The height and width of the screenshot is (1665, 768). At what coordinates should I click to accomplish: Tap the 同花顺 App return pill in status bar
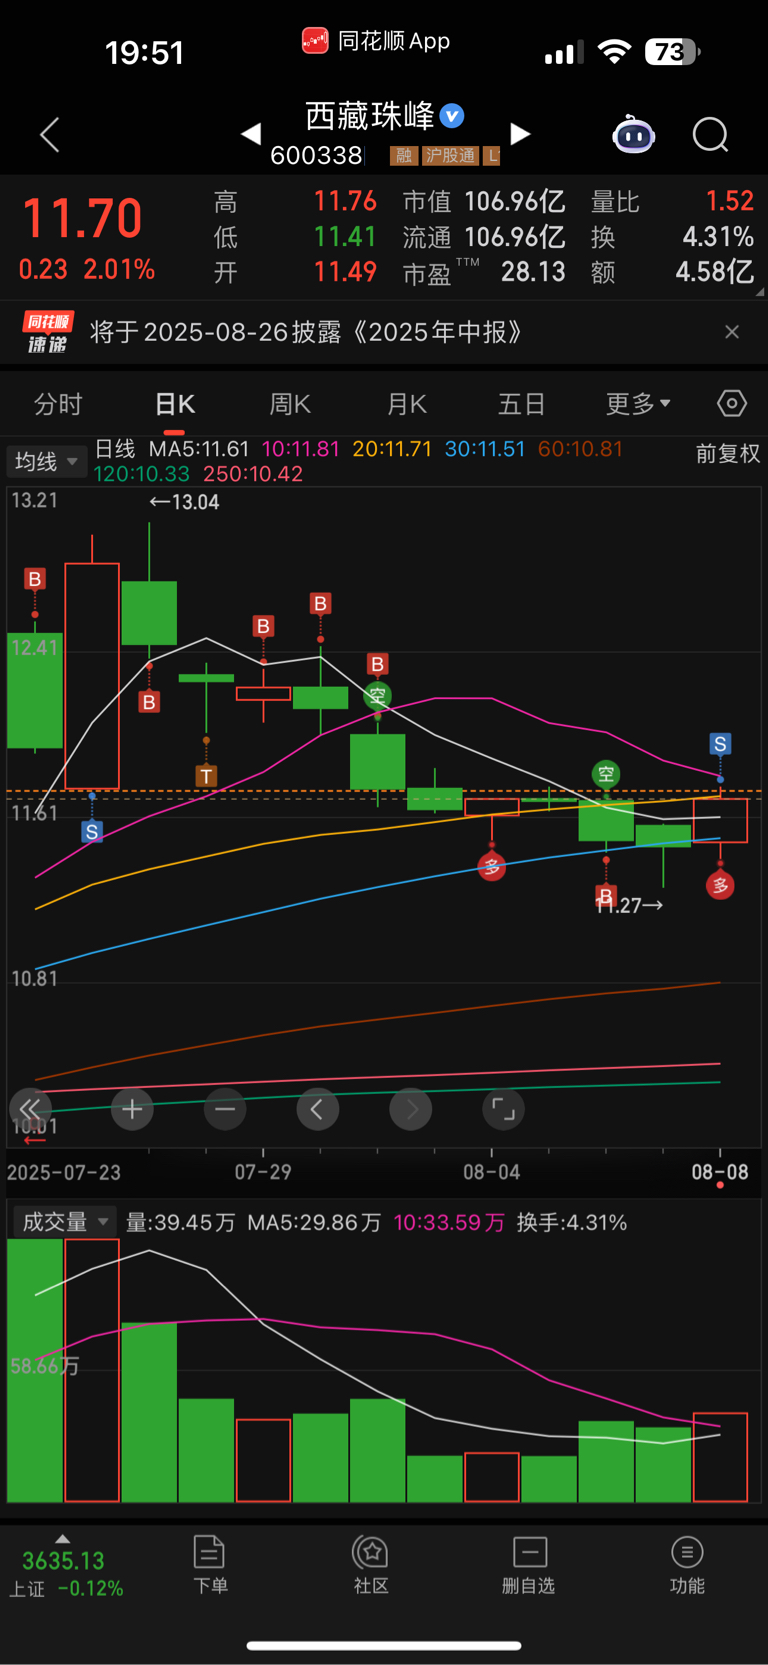tap(376, 41)
